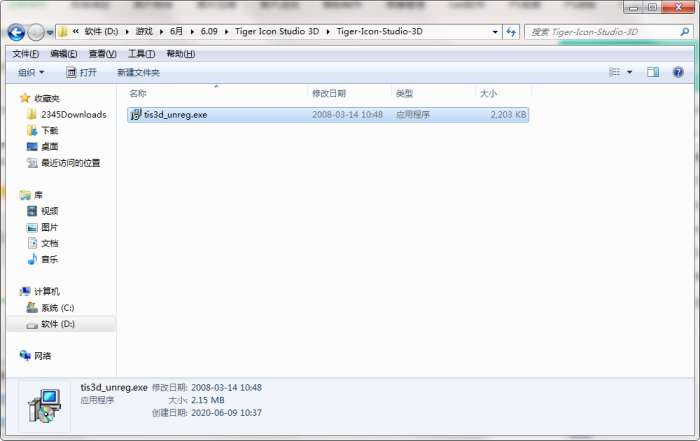
Task: Jump to the 游戏 breadcrumb folder
Action: (x=144, y=31)
